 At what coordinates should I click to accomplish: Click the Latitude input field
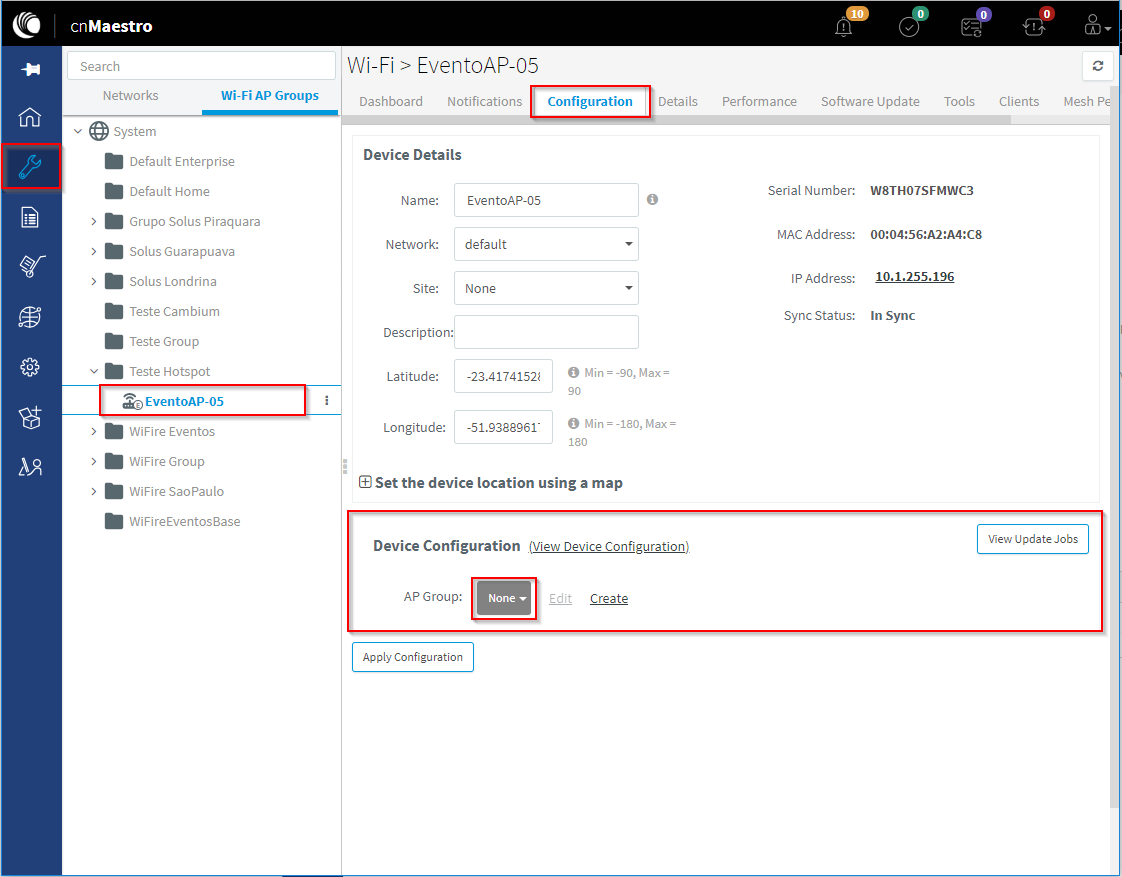coord(503,376)
